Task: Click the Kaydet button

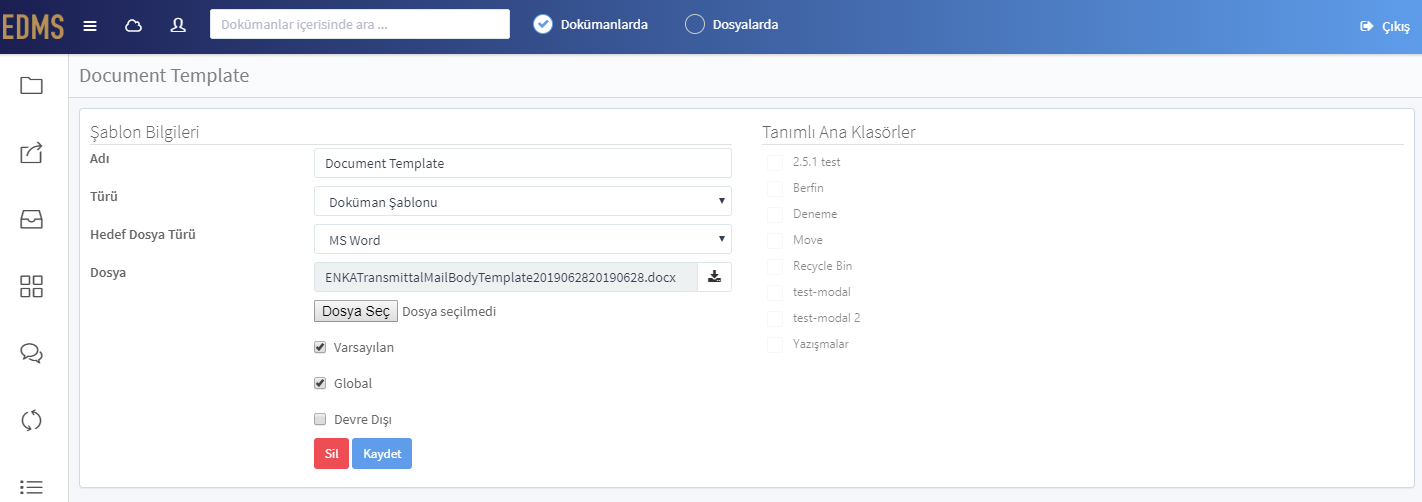Action: 382,453
